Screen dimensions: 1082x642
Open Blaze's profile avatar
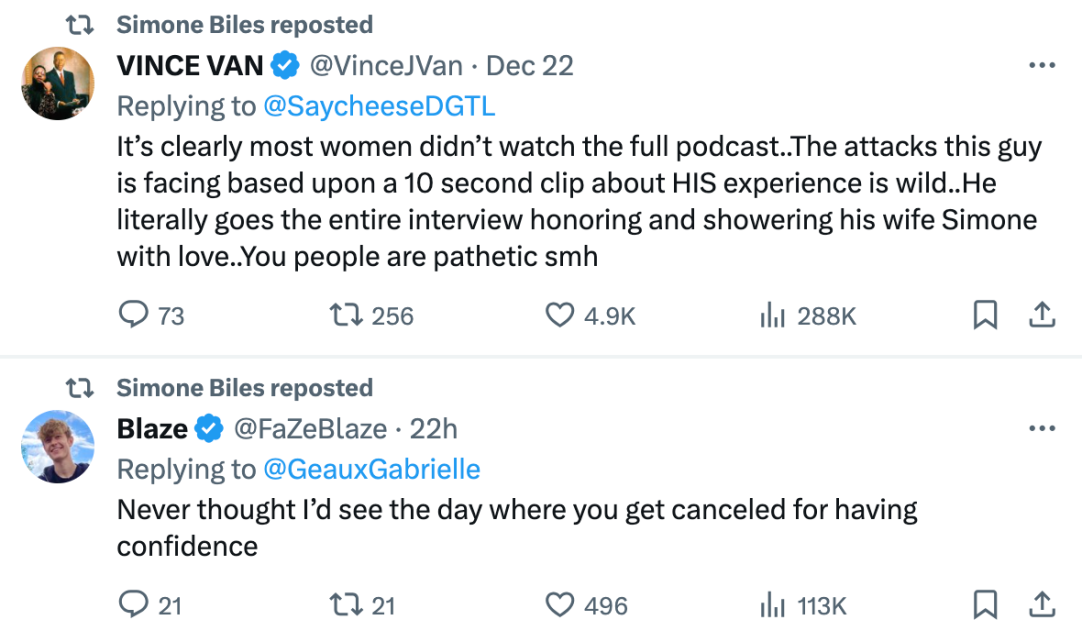point(57,447)
